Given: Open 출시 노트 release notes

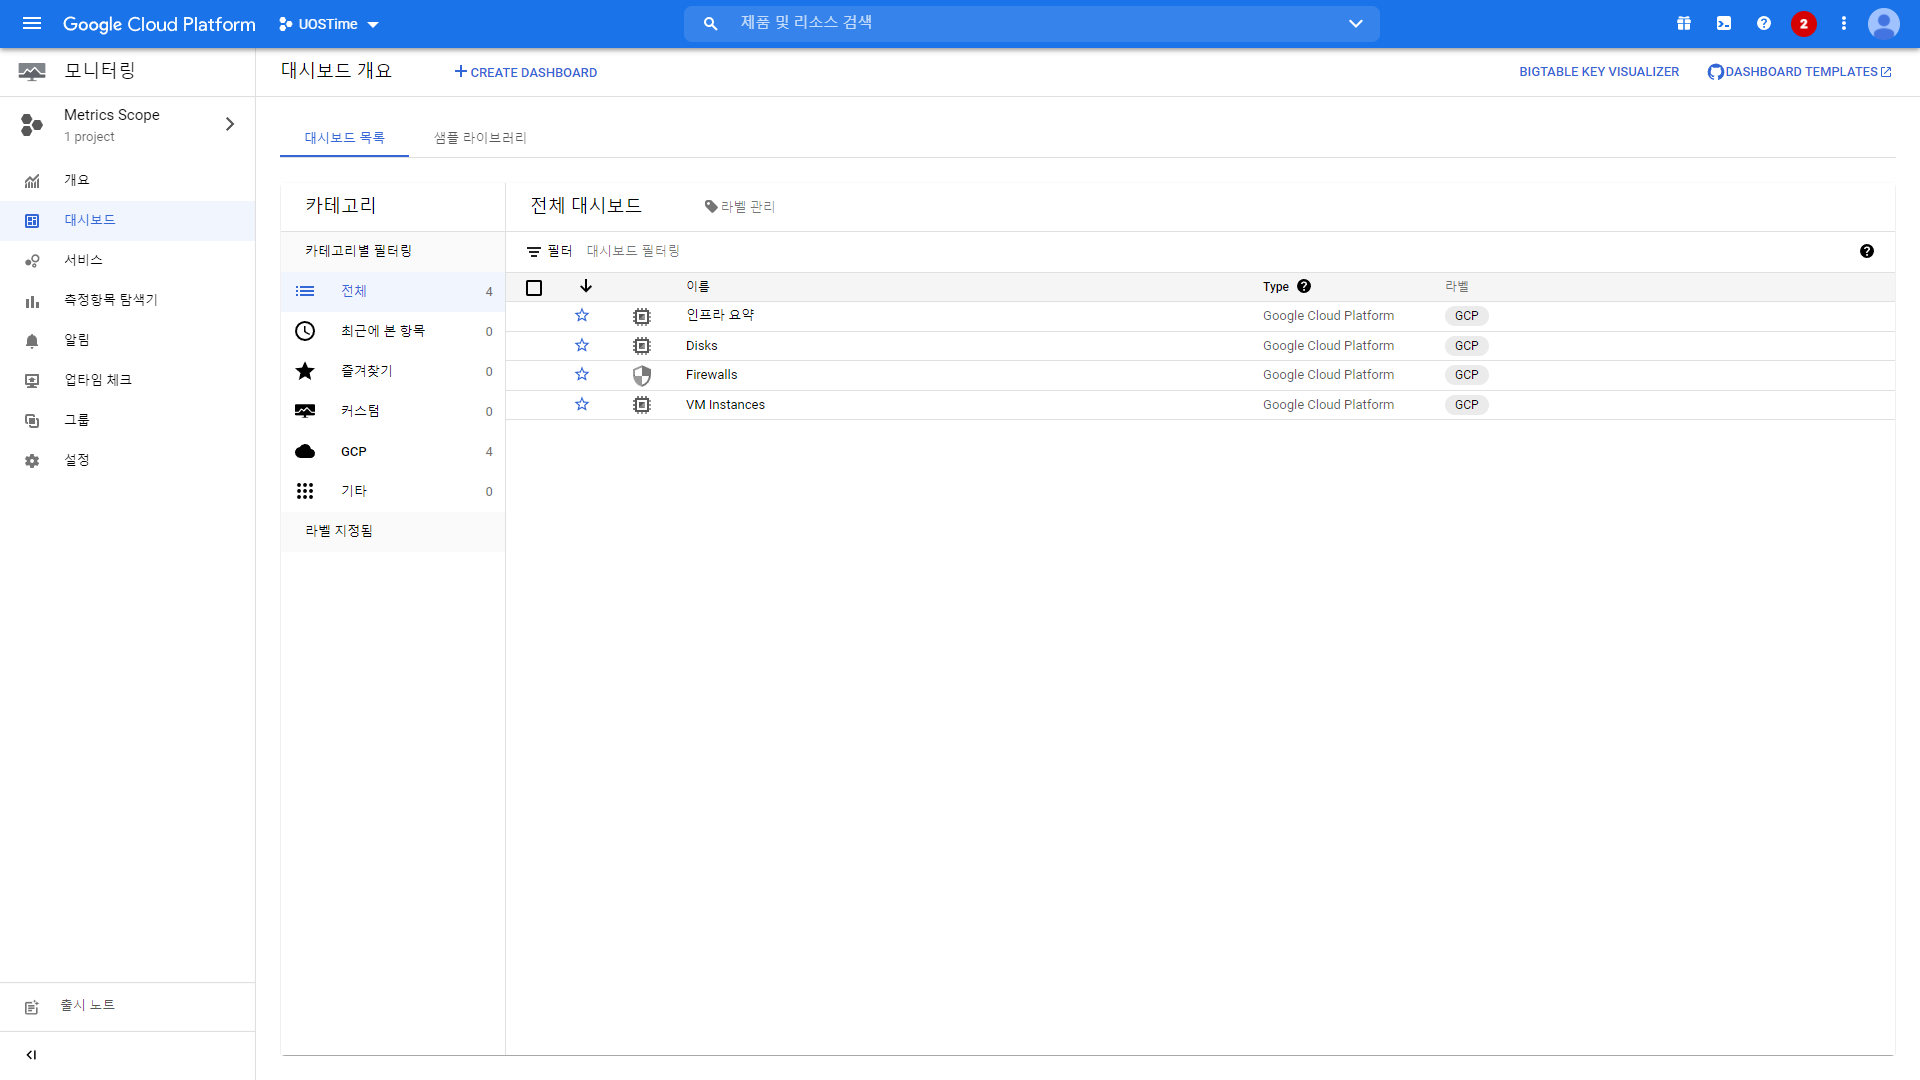Looking at the screenshot, I should pyautogui.click(x=127, y=1006).
